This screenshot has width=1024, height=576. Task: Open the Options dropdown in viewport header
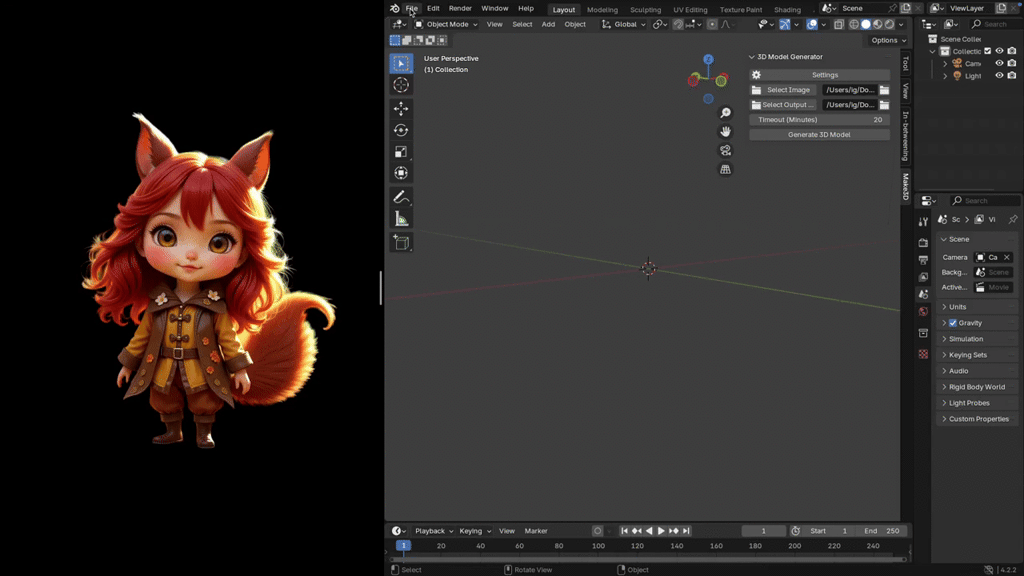(x=889, y=40)
